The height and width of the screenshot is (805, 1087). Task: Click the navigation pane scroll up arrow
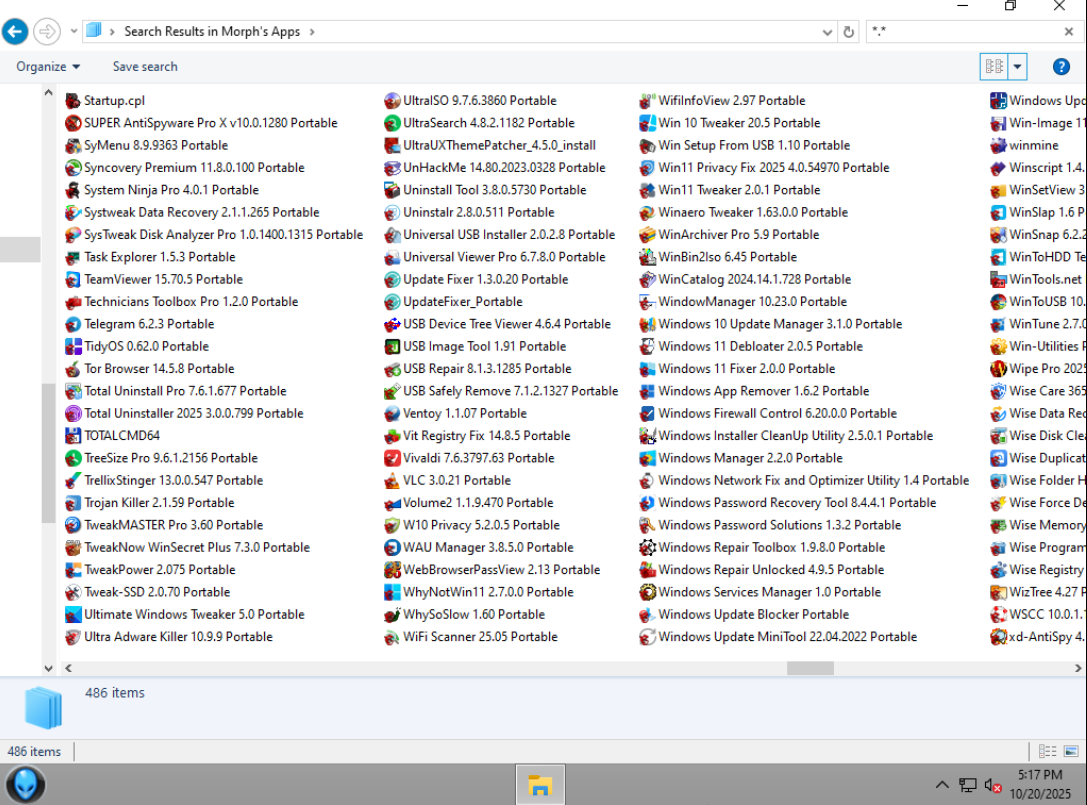tap(49, 92)
